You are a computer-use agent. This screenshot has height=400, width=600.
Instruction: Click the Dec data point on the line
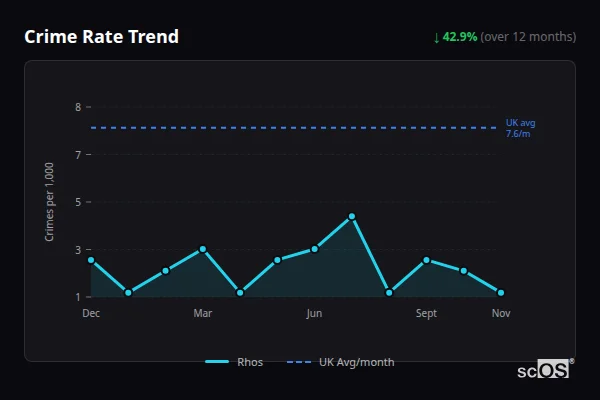pos(91,260)
